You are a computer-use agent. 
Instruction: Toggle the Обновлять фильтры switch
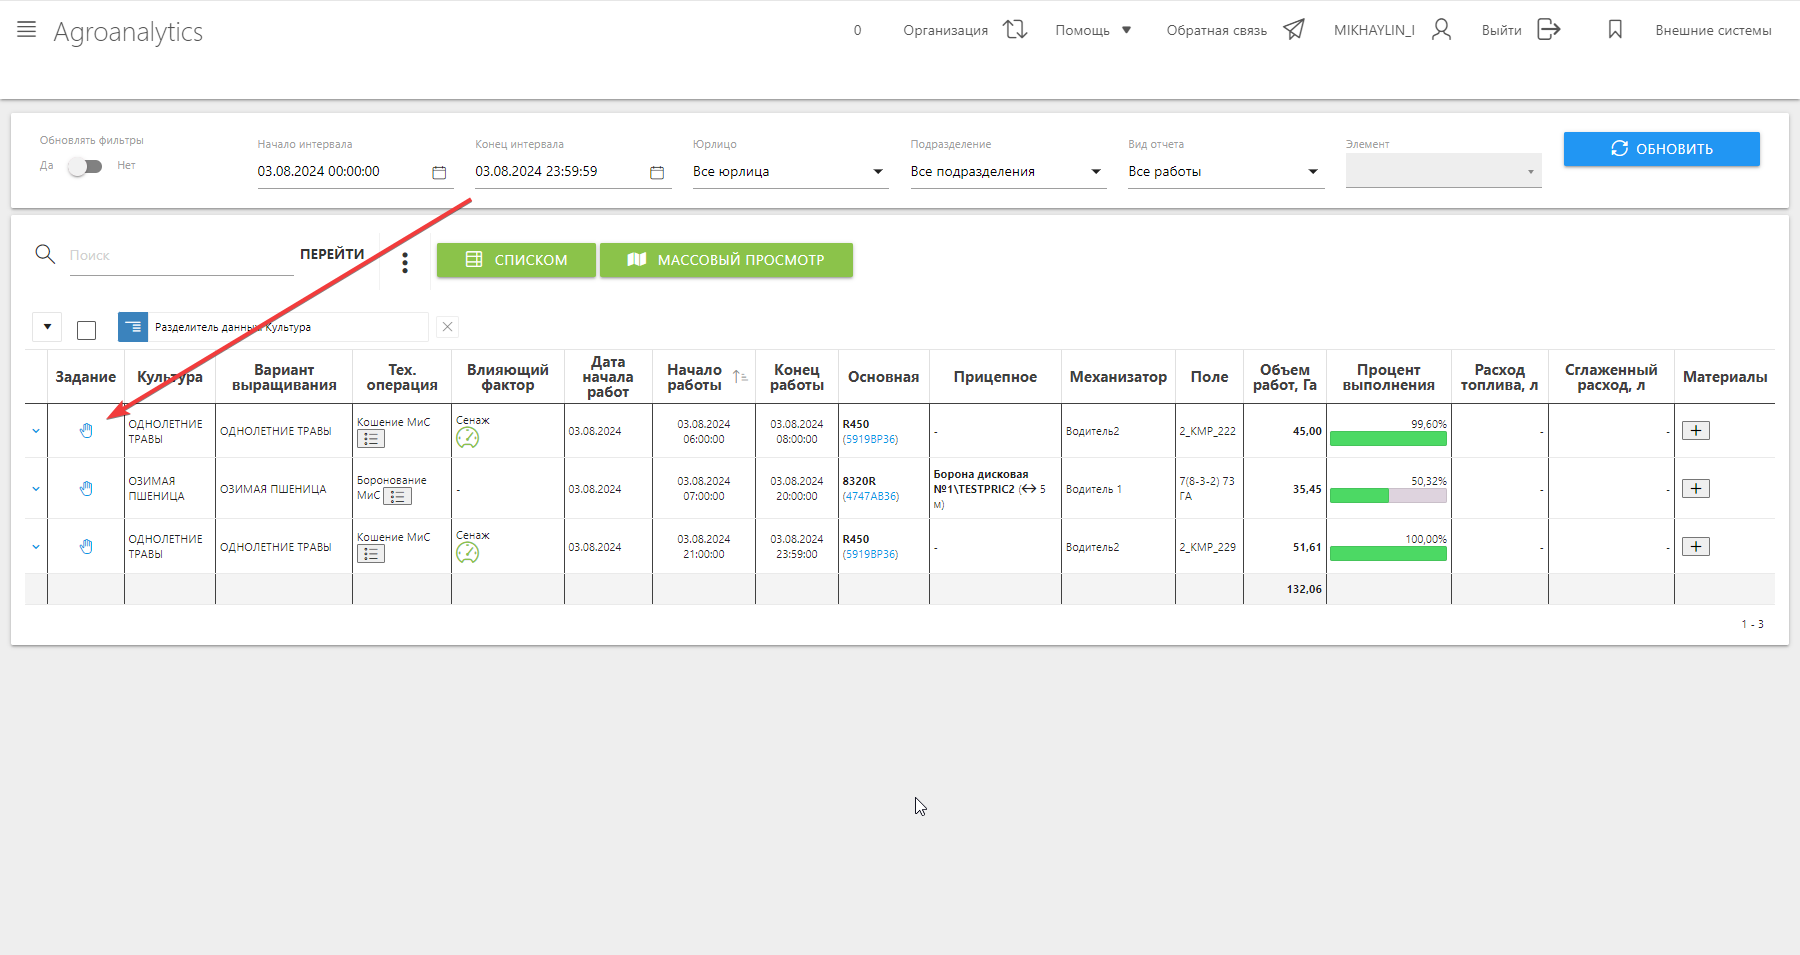pos(85,166)
